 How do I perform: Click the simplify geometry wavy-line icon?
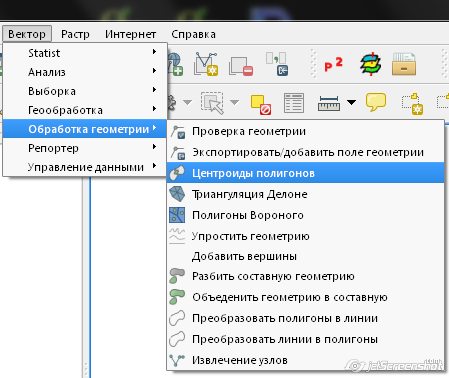pos(177,236)
